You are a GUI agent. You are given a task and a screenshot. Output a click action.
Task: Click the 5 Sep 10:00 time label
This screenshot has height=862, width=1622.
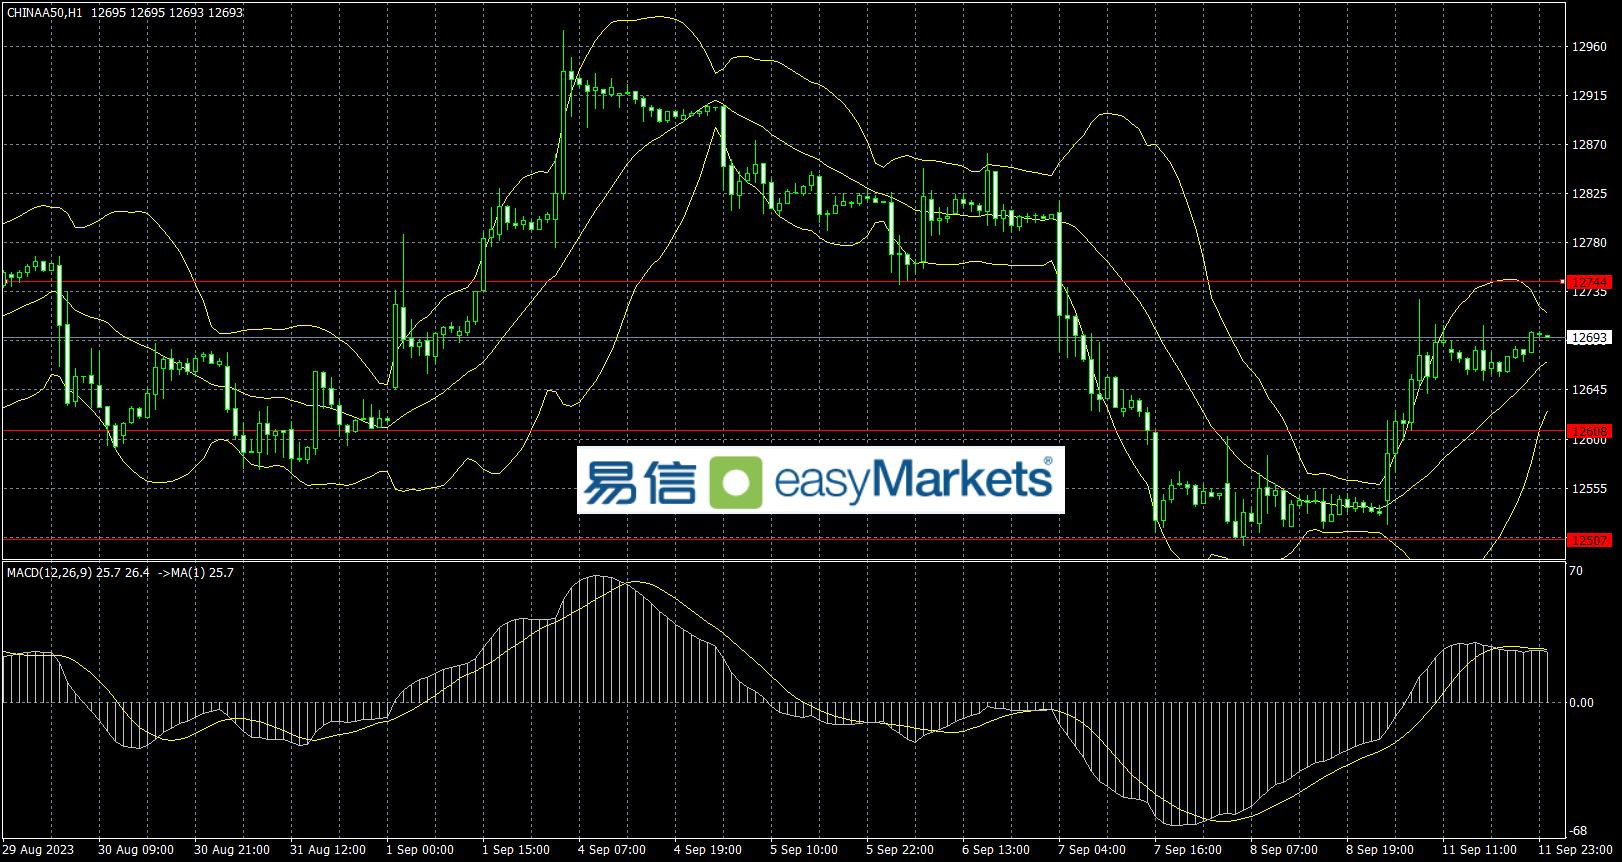click(x=804, y=850)
